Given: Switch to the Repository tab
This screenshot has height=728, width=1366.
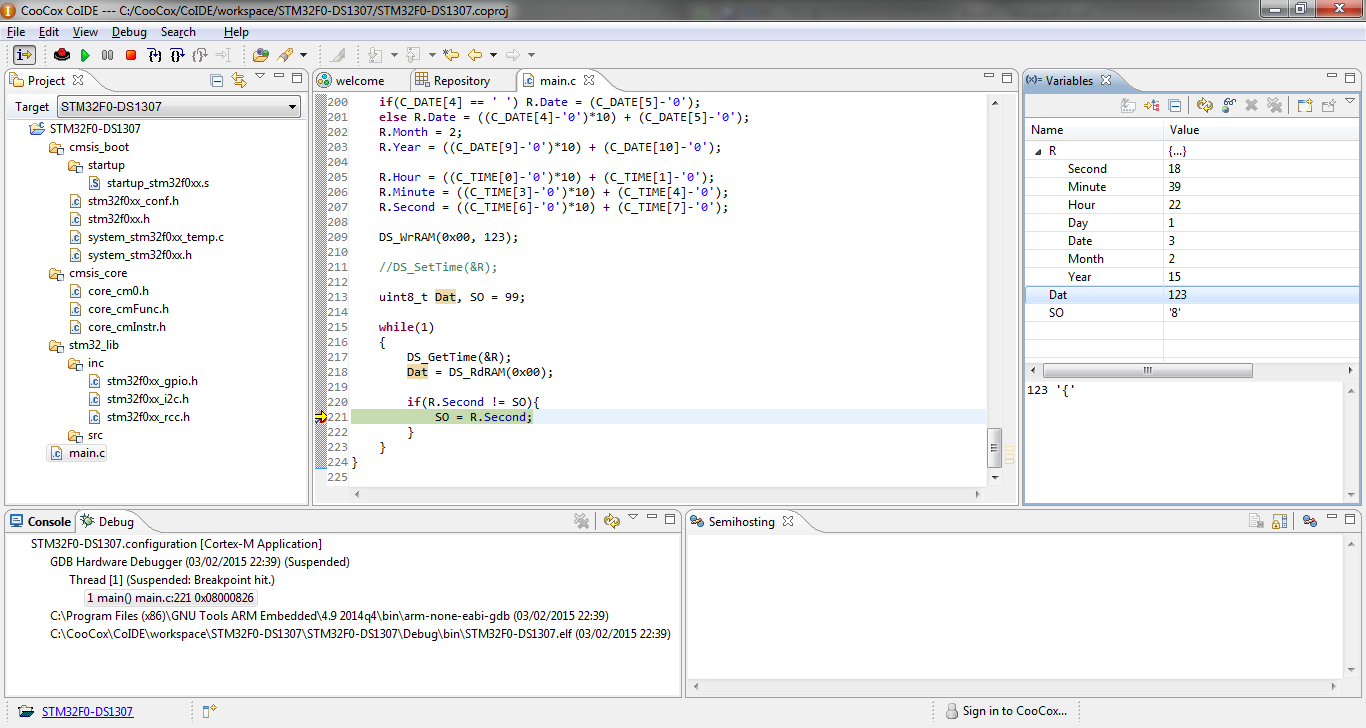Looking at the screenshot, I should (461, 81).
